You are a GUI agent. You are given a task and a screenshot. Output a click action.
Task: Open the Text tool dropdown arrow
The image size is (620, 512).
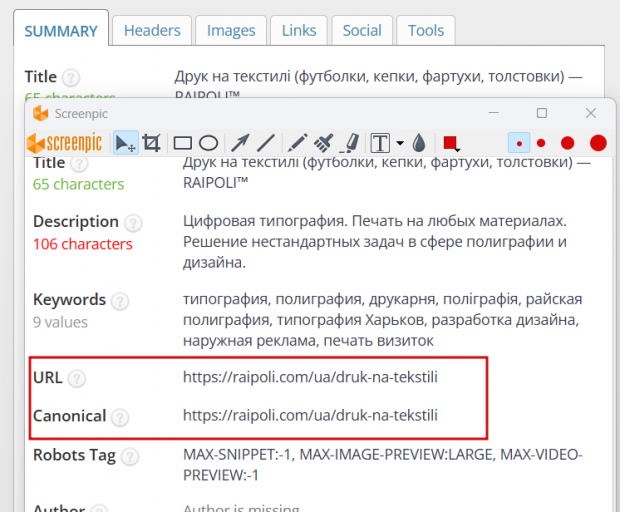[x=400, y=143]
